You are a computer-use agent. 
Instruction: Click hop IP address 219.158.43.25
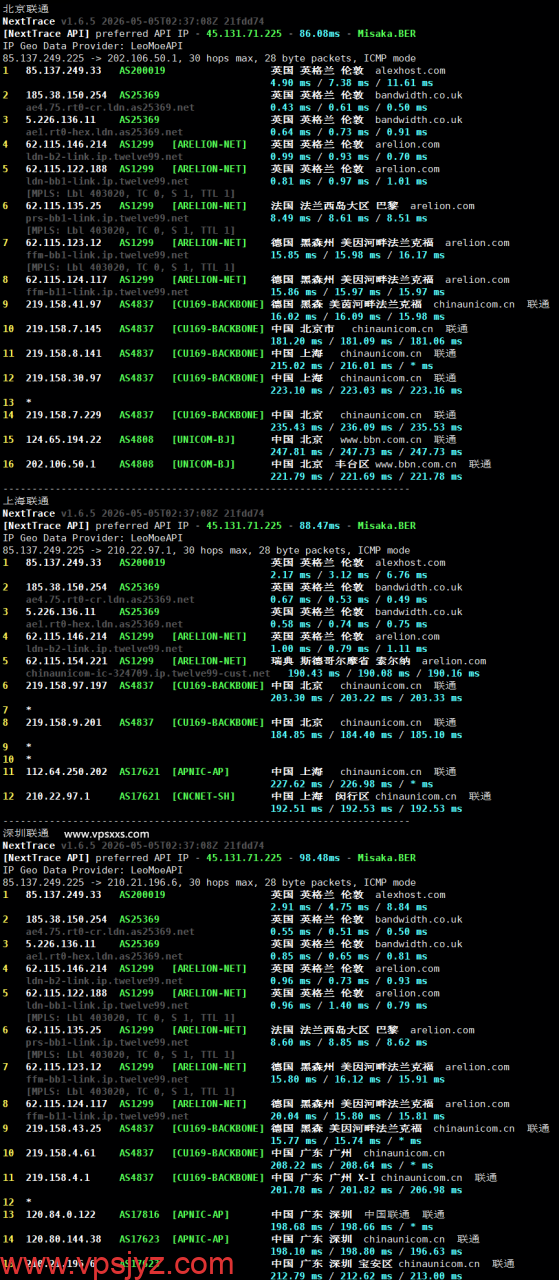64,1128
